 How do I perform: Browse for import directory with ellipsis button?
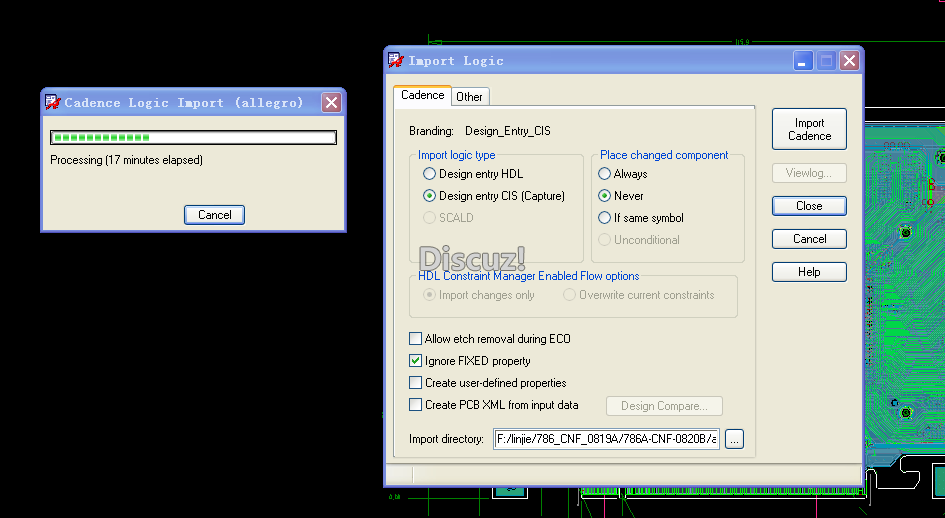coord(734,439)
